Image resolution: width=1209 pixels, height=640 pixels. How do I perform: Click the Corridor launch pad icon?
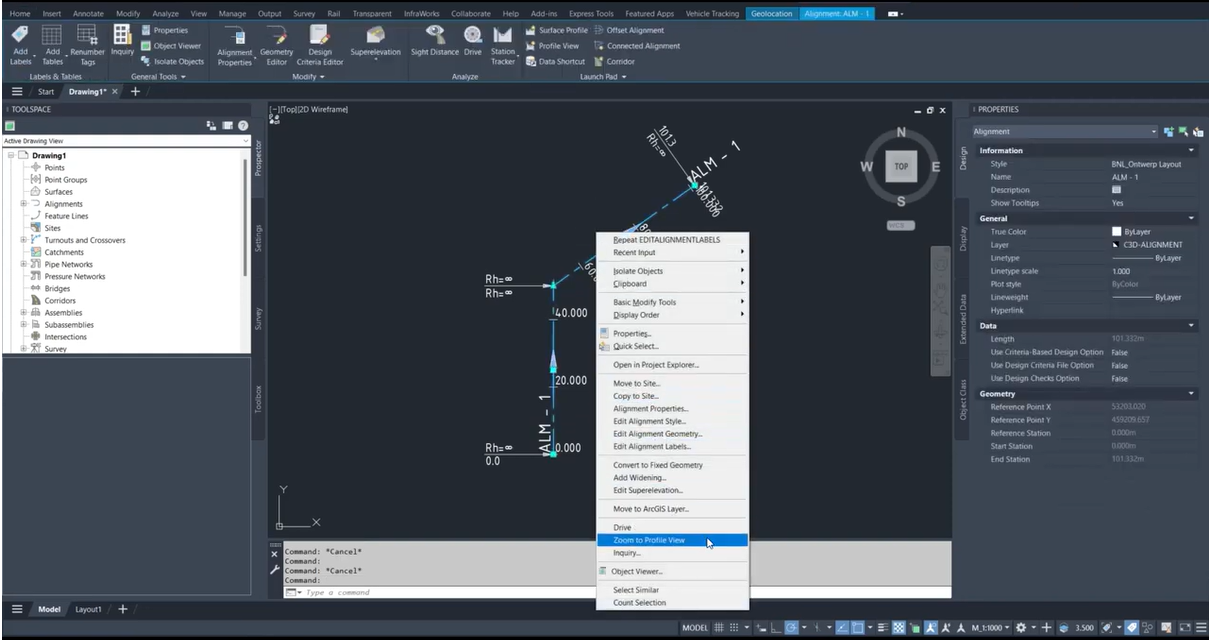599,61
